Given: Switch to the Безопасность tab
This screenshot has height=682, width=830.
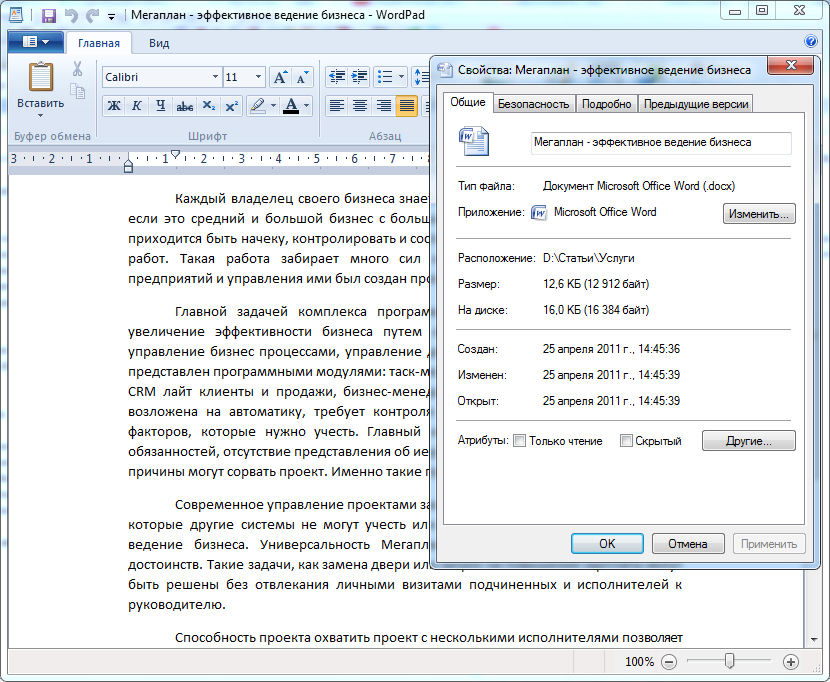Looking at the screenshot, I should 533,104.
